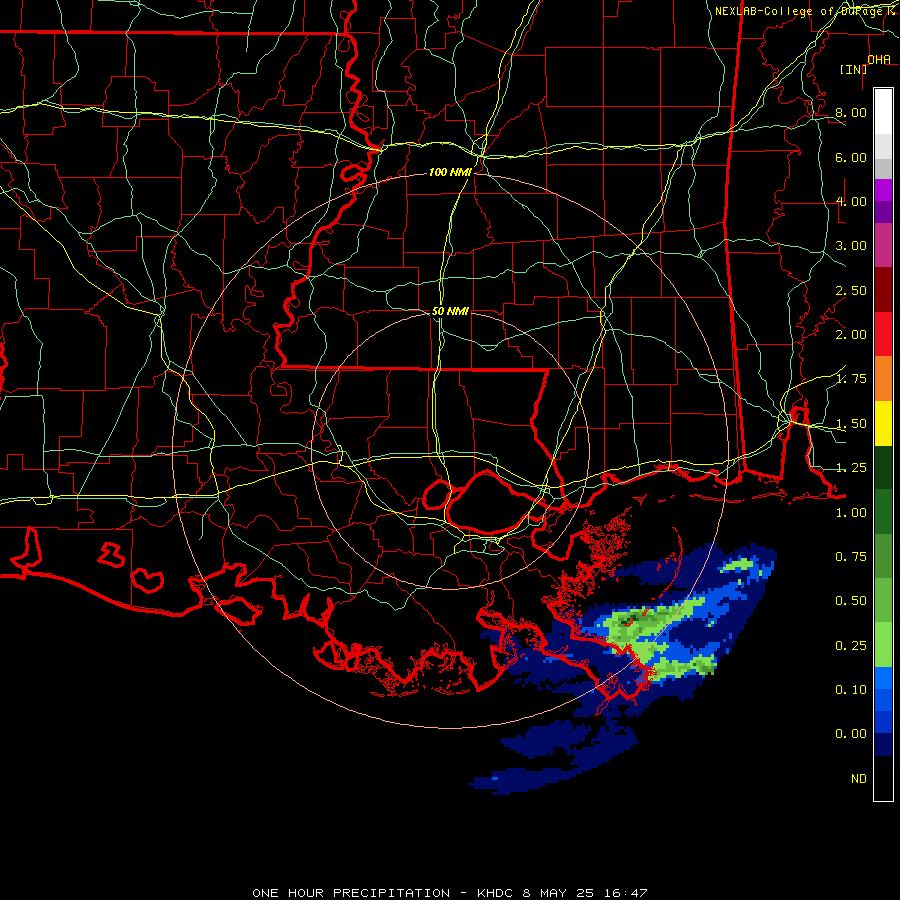Click the OHA product code label
Image resolution: width=900 pixels, height=900 pixels.
(879, 60)
